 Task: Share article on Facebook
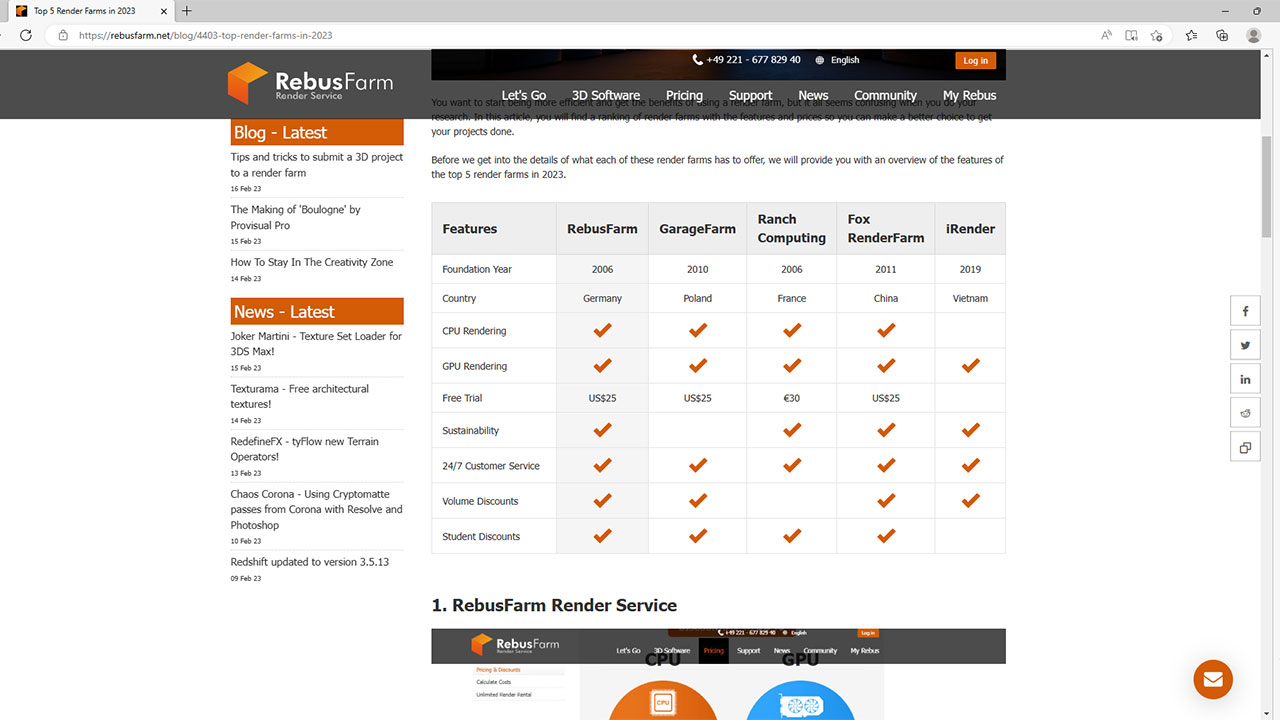click(1245, 311)
